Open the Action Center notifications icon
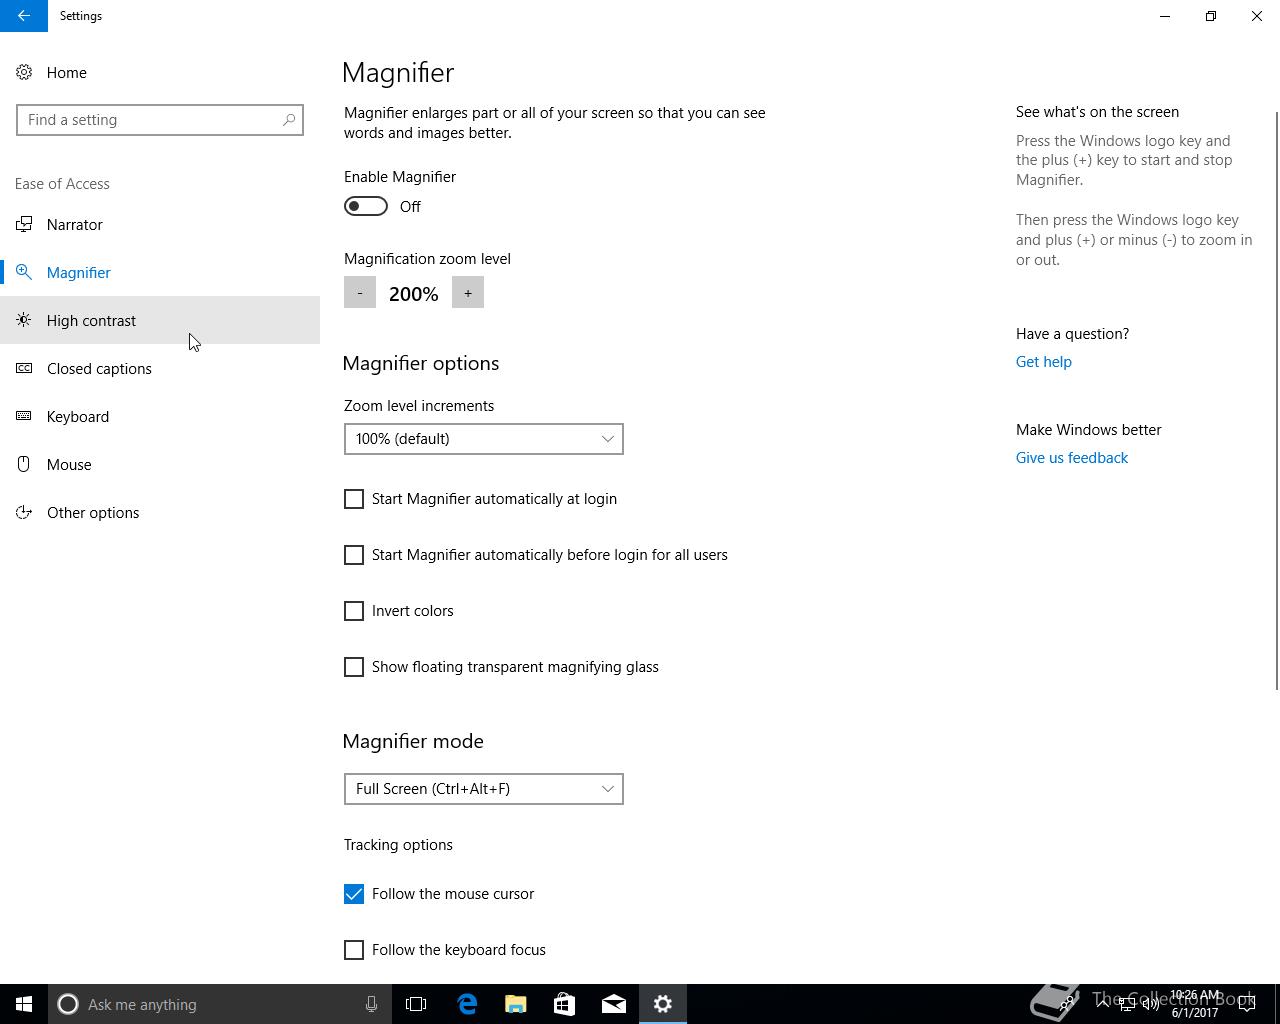1280x1024 pixels. coord(1247,1004)
